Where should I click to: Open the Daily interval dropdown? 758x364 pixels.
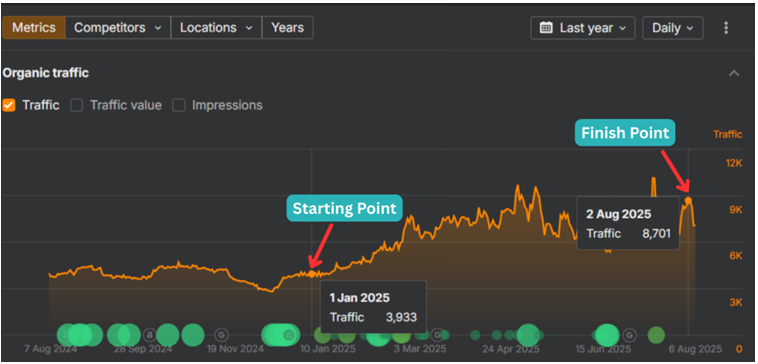click(672, 28)
